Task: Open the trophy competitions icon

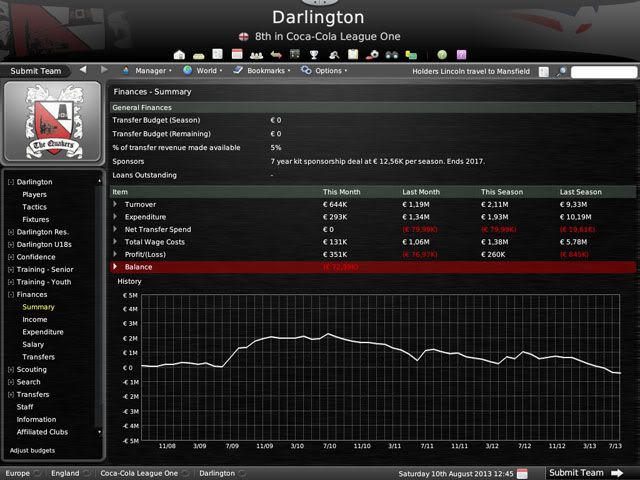Action: (314, 55)
